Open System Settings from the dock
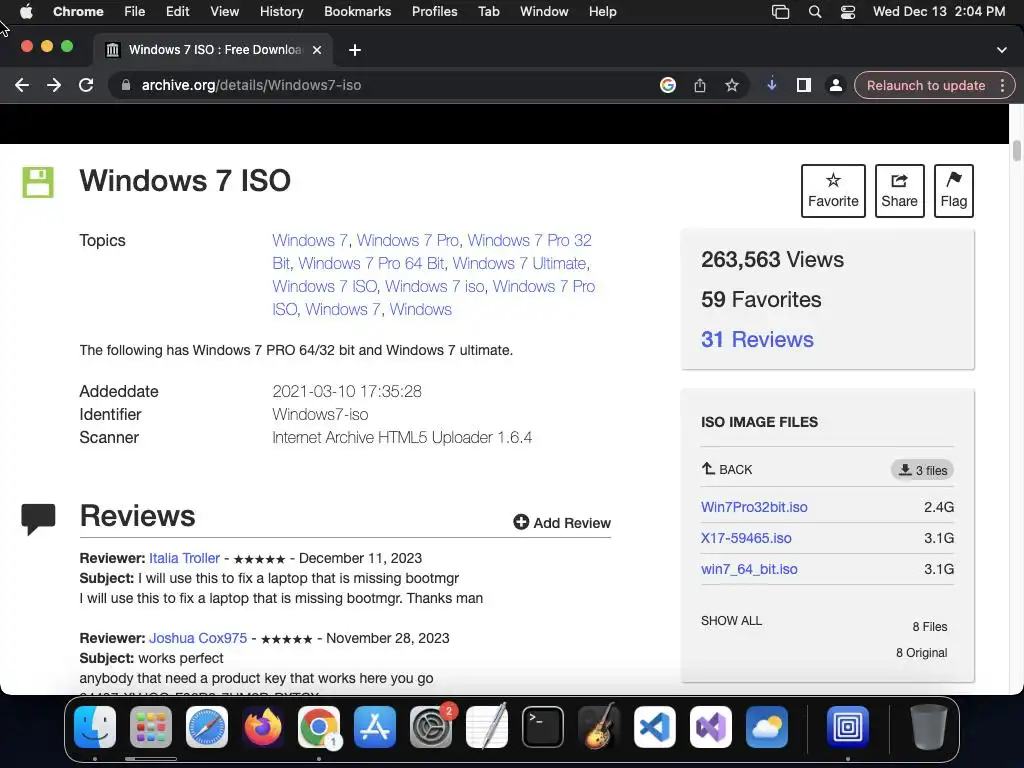Screen dimensions: 1024x768 [431, 727]
